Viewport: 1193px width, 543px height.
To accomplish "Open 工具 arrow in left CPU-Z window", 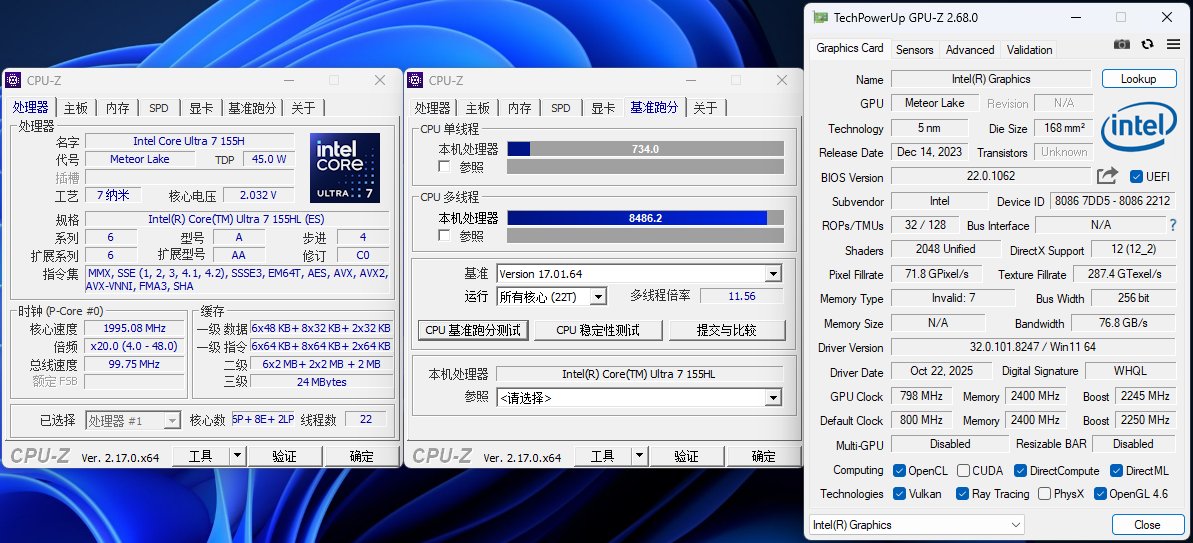I will pyautogui.click(x=237, y=456).
